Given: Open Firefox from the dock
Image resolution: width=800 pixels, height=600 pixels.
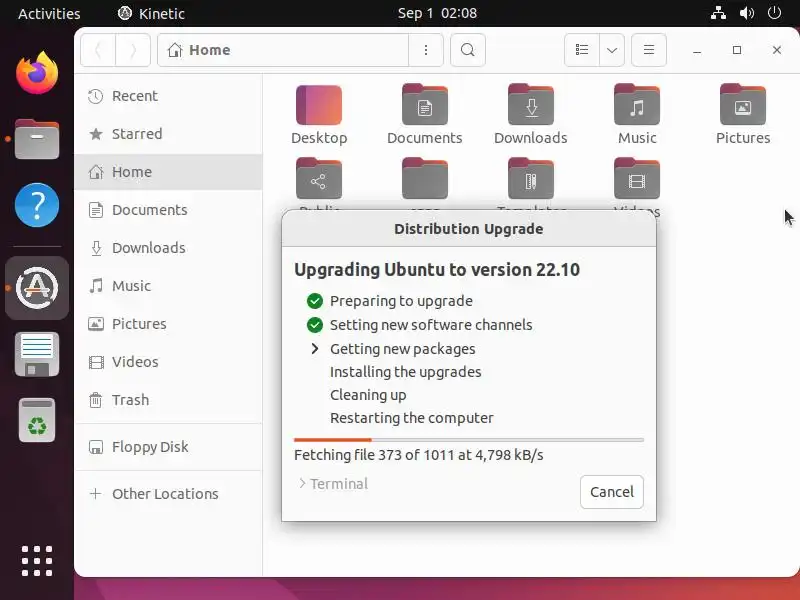Looking at the screenshot, I should click(37, 73).
